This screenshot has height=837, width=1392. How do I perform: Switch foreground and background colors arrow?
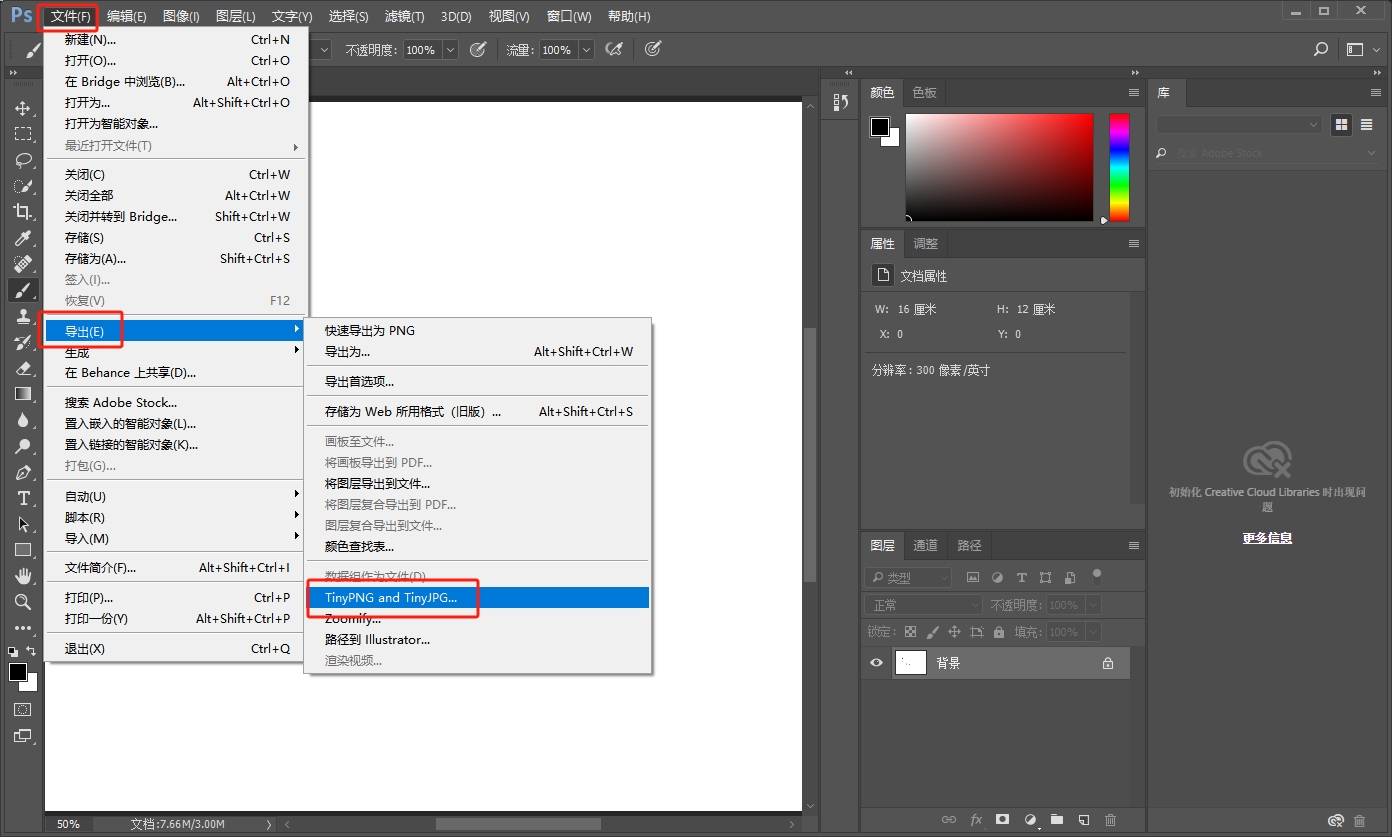coord(31,652)
